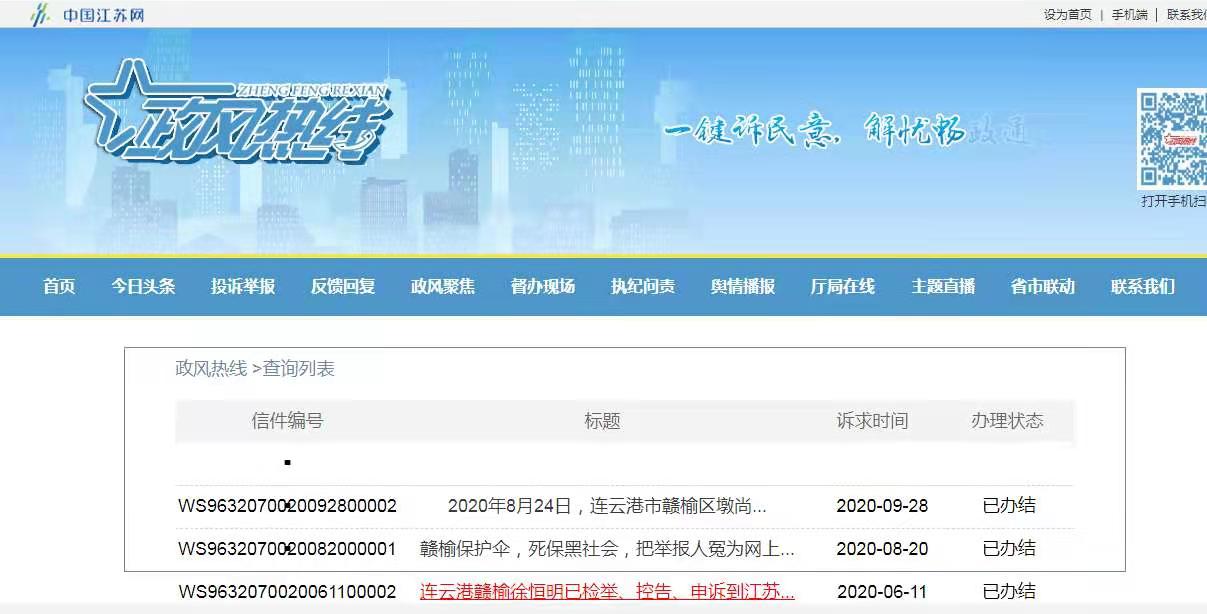1207x614 pixels.
Task: Open the 手机端 link in header
Action: pos(1129,15)
